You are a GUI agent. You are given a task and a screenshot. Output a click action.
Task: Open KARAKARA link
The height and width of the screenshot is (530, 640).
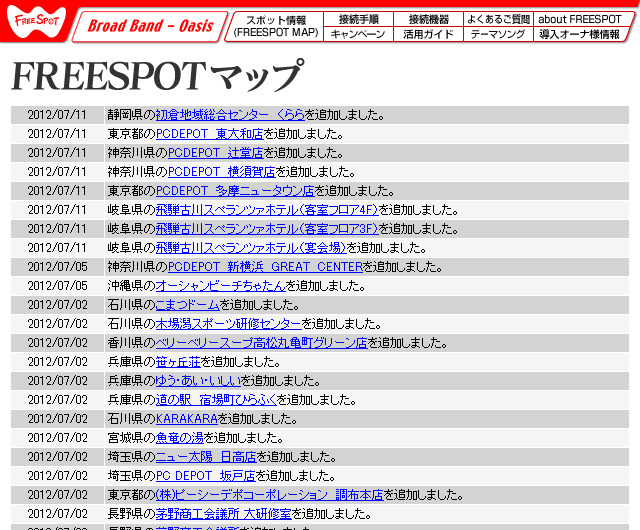(x=187, y=419)
